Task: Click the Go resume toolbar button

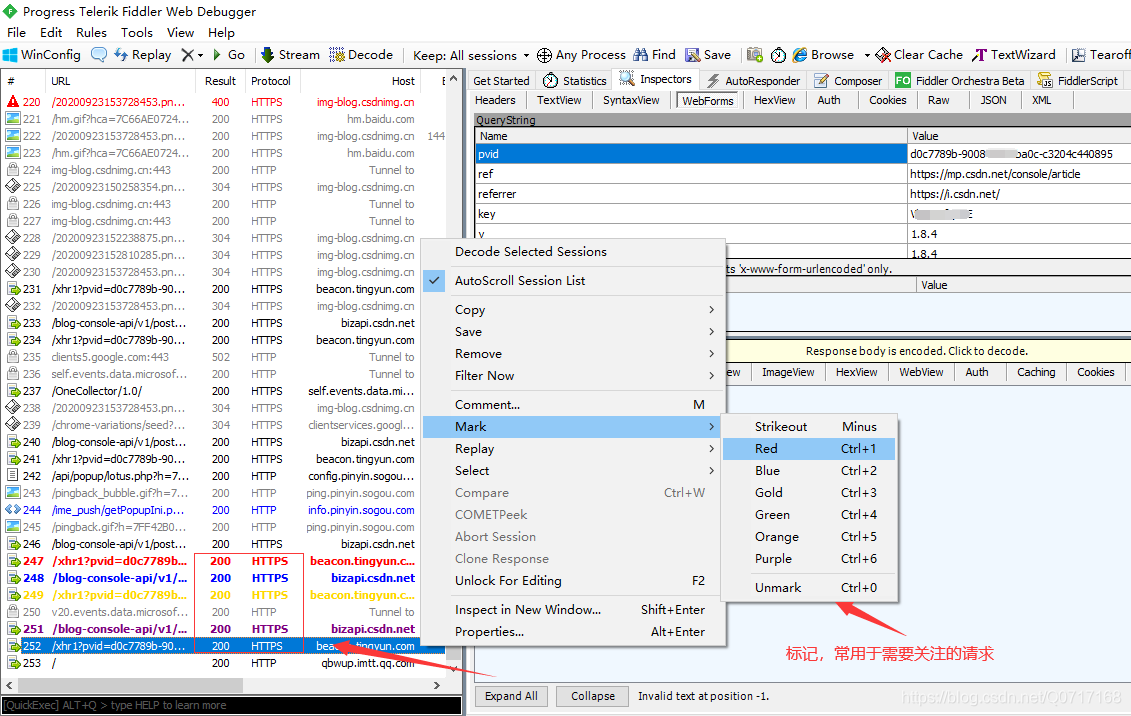Action: (x=229, y=55)
